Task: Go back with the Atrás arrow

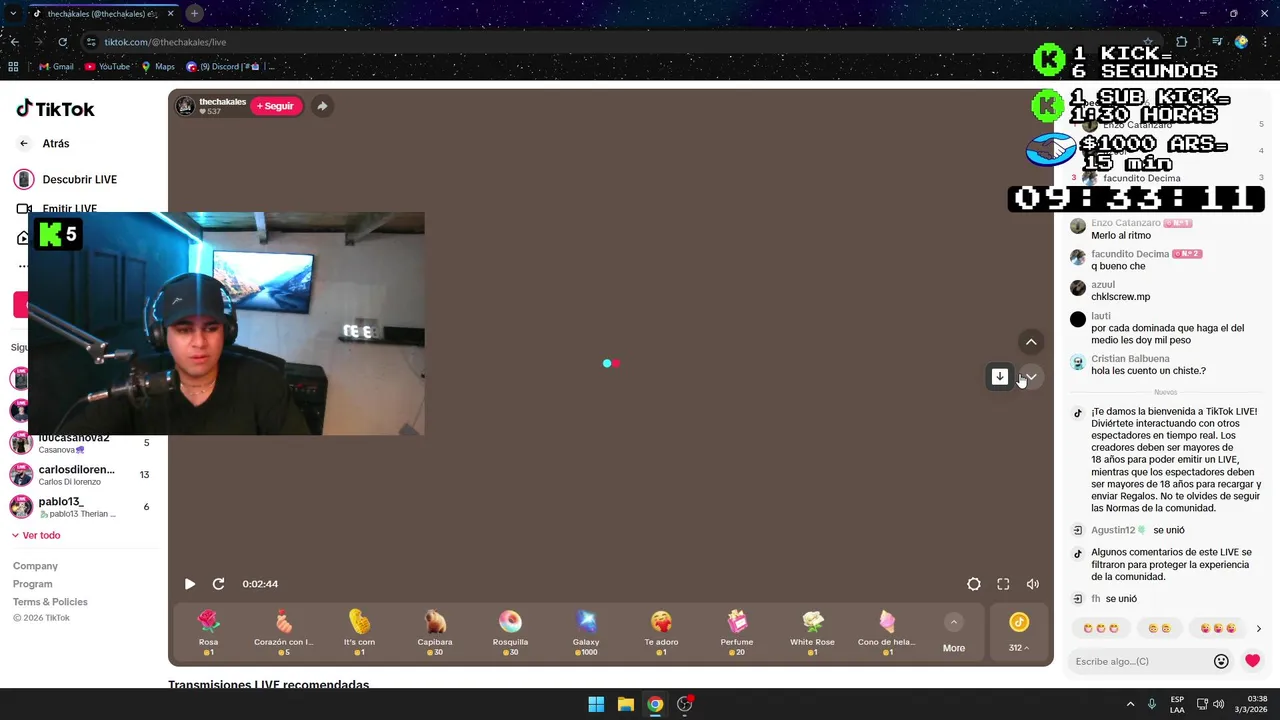Action: [x=24, y=143]
